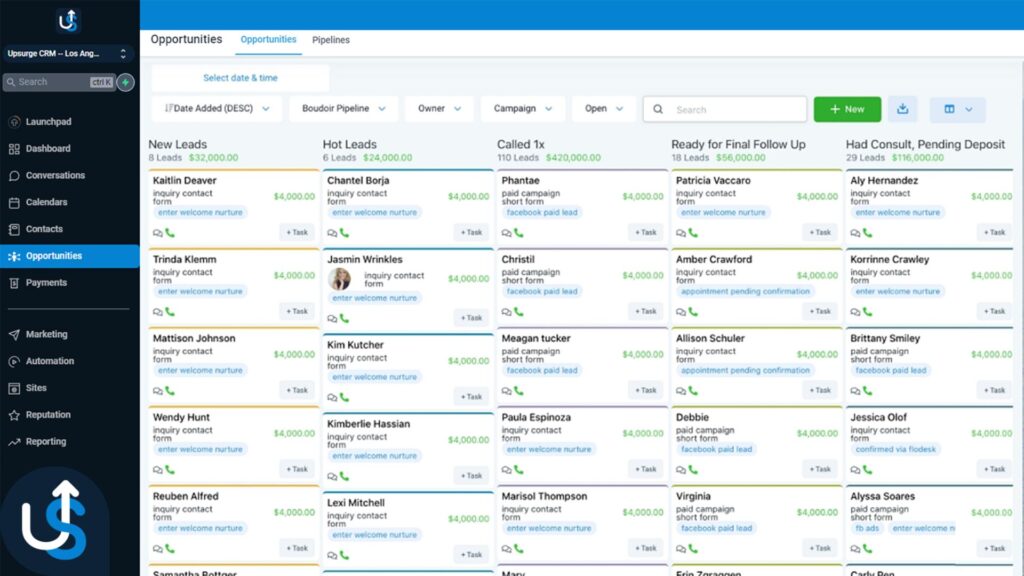Click confirmed via flodesk tag on Jessica Olof
Image resolution: width=1024 pixels, height=576 pixels.
pos(895,450)
